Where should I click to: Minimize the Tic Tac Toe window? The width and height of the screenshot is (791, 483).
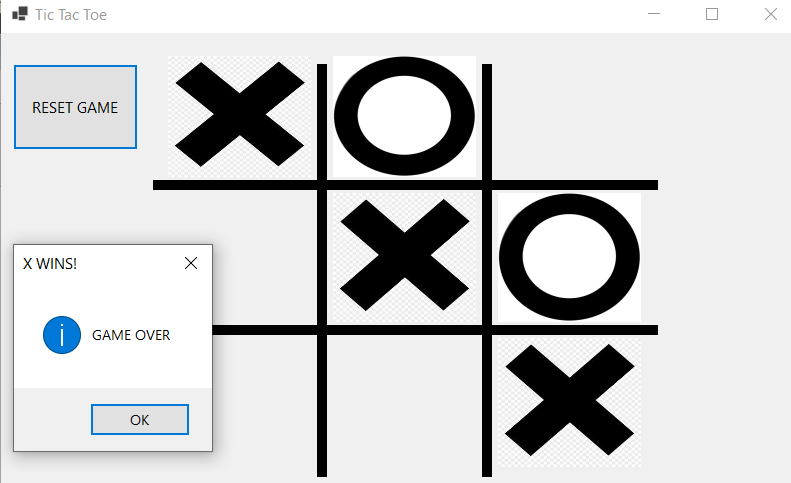[x=654, y=14]
